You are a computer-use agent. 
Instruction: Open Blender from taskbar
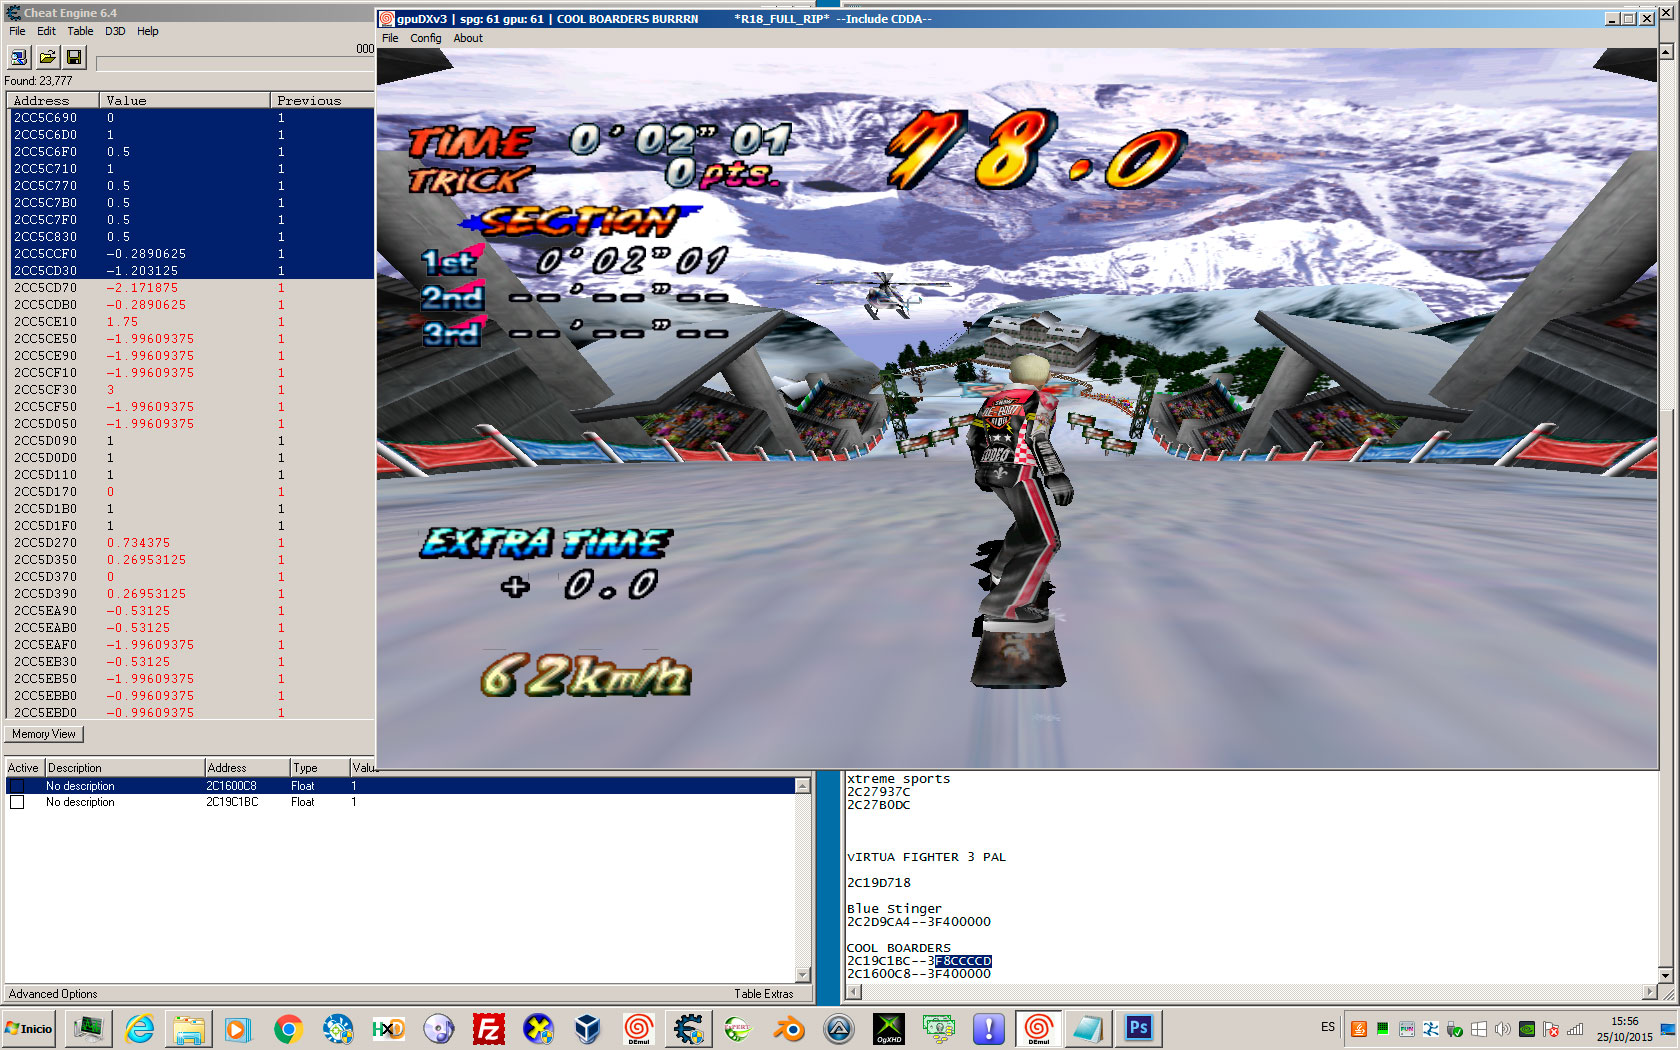coord(788,1029)
